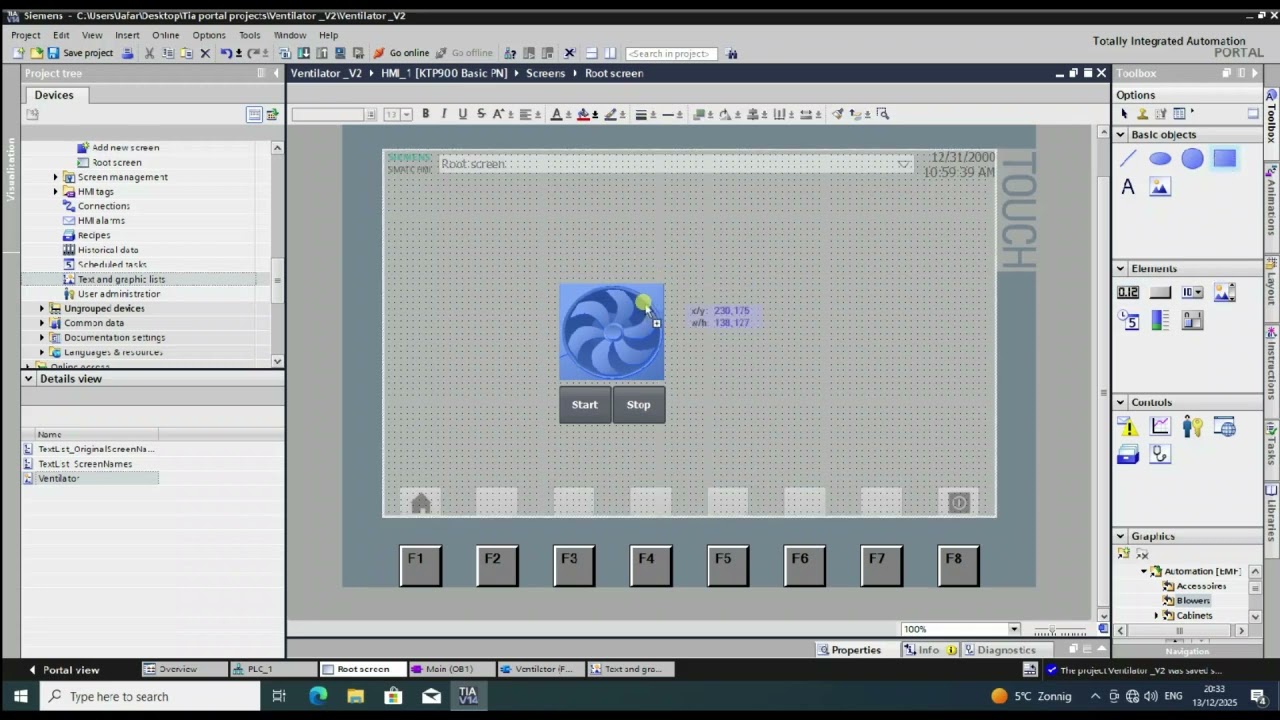The height and width of the screenshot is (720, 1280).
Task: Select Text and graphic lists tree item
Action: (121, 279)
